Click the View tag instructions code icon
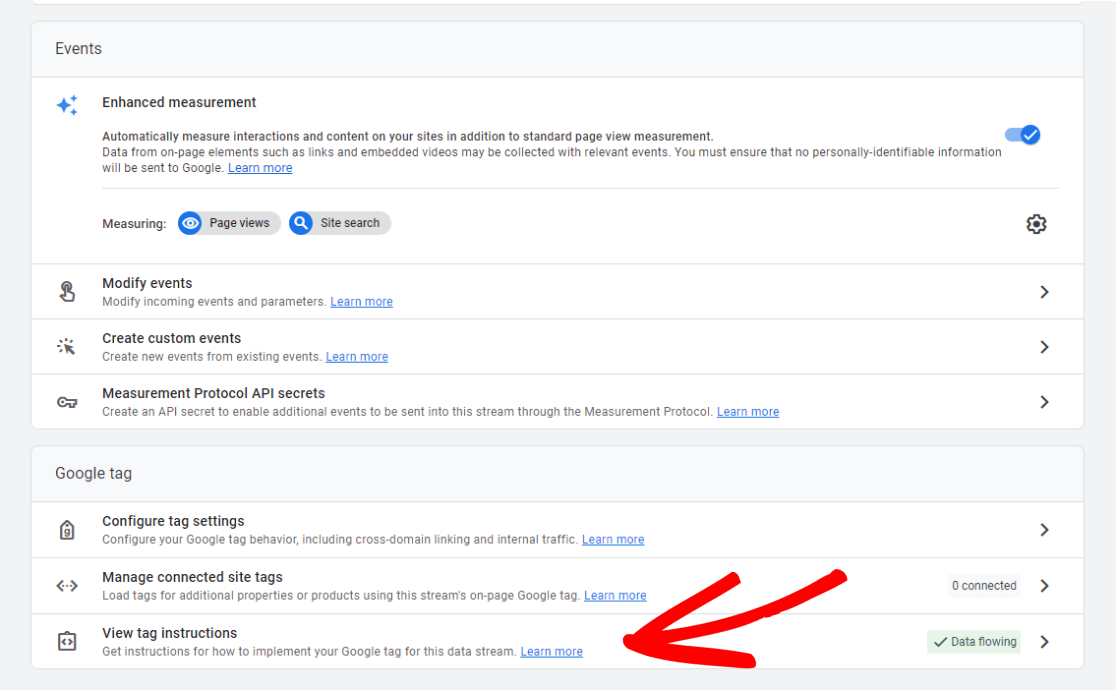Viewport: 1116px width, 690px height. [66, 641]
